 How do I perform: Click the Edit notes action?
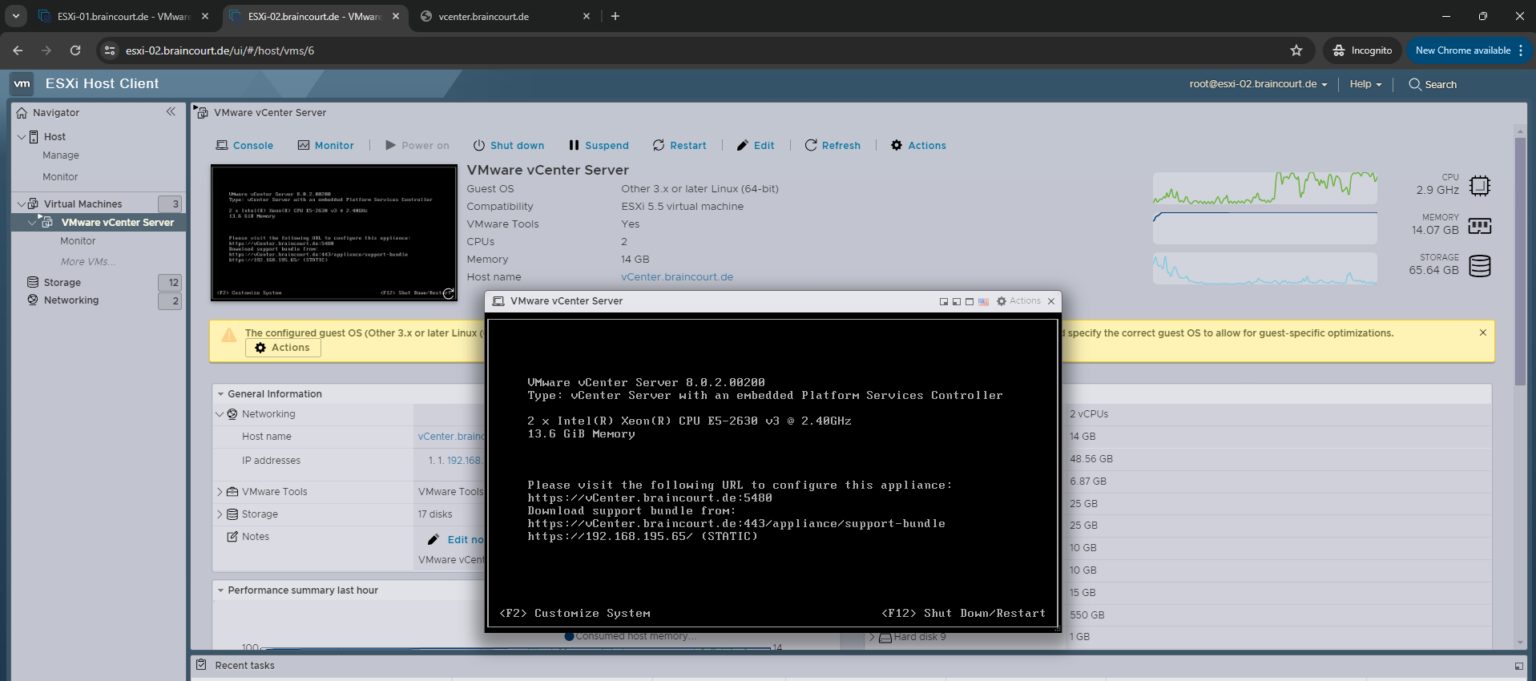pyautogui.click(x=463, y=539)
